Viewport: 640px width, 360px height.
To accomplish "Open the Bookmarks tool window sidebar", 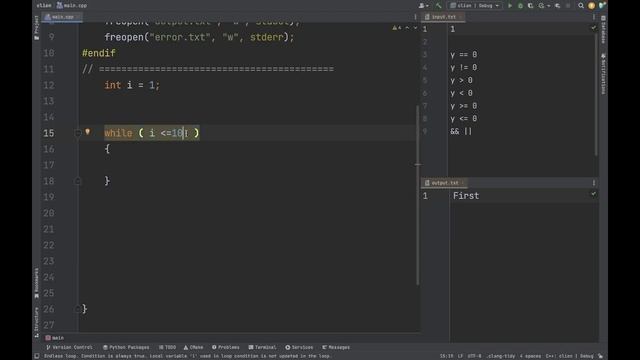I will (x=37, y=283).
